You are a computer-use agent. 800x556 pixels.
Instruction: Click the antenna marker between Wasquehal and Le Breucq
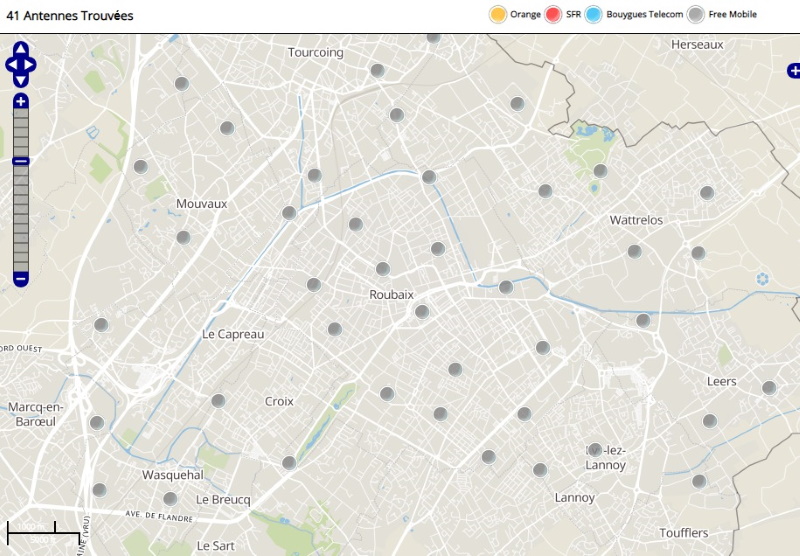click(170, 498)
